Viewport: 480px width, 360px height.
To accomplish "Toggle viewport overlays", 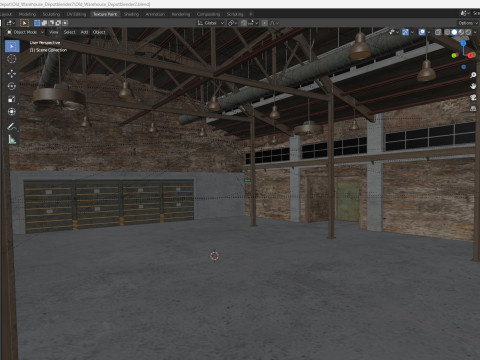I will (422, 32).
